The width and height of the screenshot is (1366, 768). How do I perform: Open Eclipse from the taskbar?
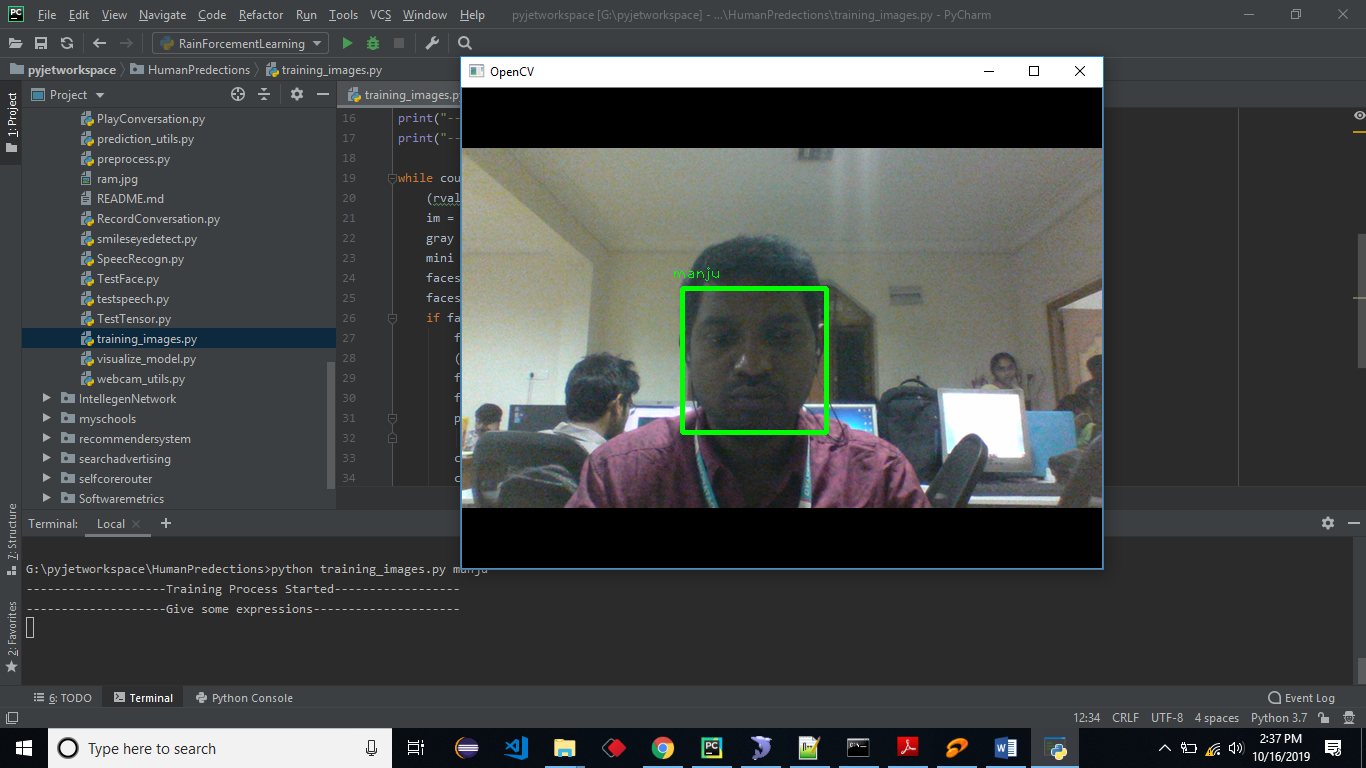click(x=467, y=747)
